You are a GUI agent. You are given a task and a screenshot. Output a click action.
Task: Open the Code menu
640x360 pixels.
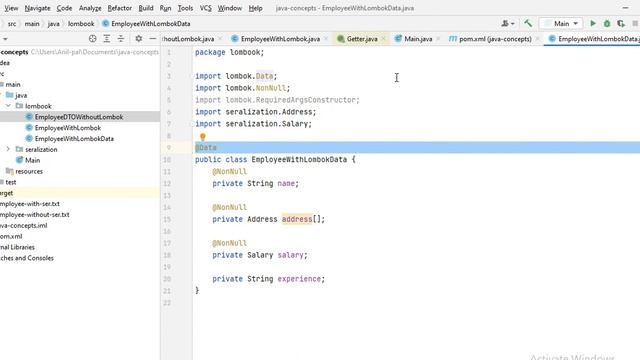(x=64, y=8)
